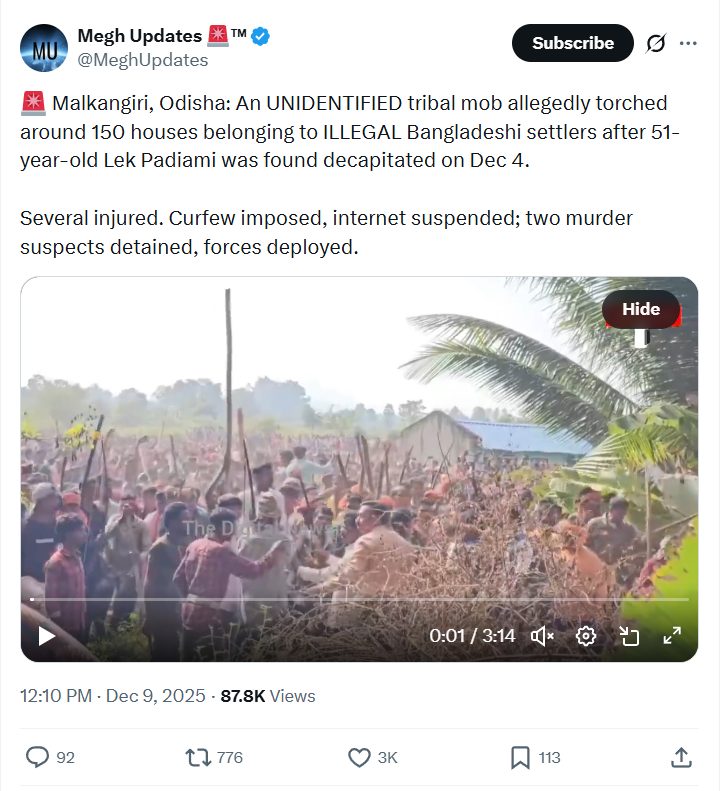
Task: Open the three-dot more options menu
Action: click(x=688, y=43)
